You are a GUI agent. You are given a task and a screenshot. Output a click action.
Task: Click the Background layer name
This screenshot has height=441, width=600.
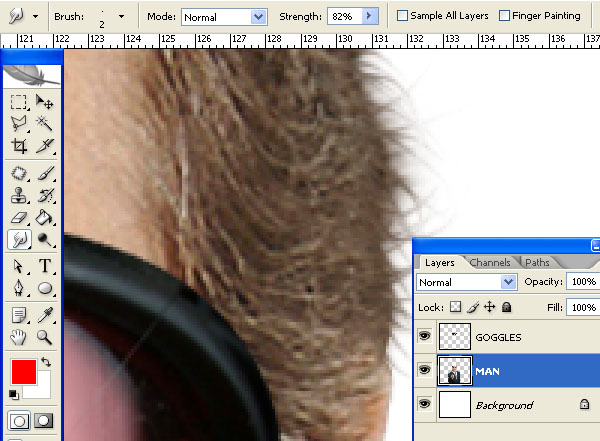pos(504,405)
